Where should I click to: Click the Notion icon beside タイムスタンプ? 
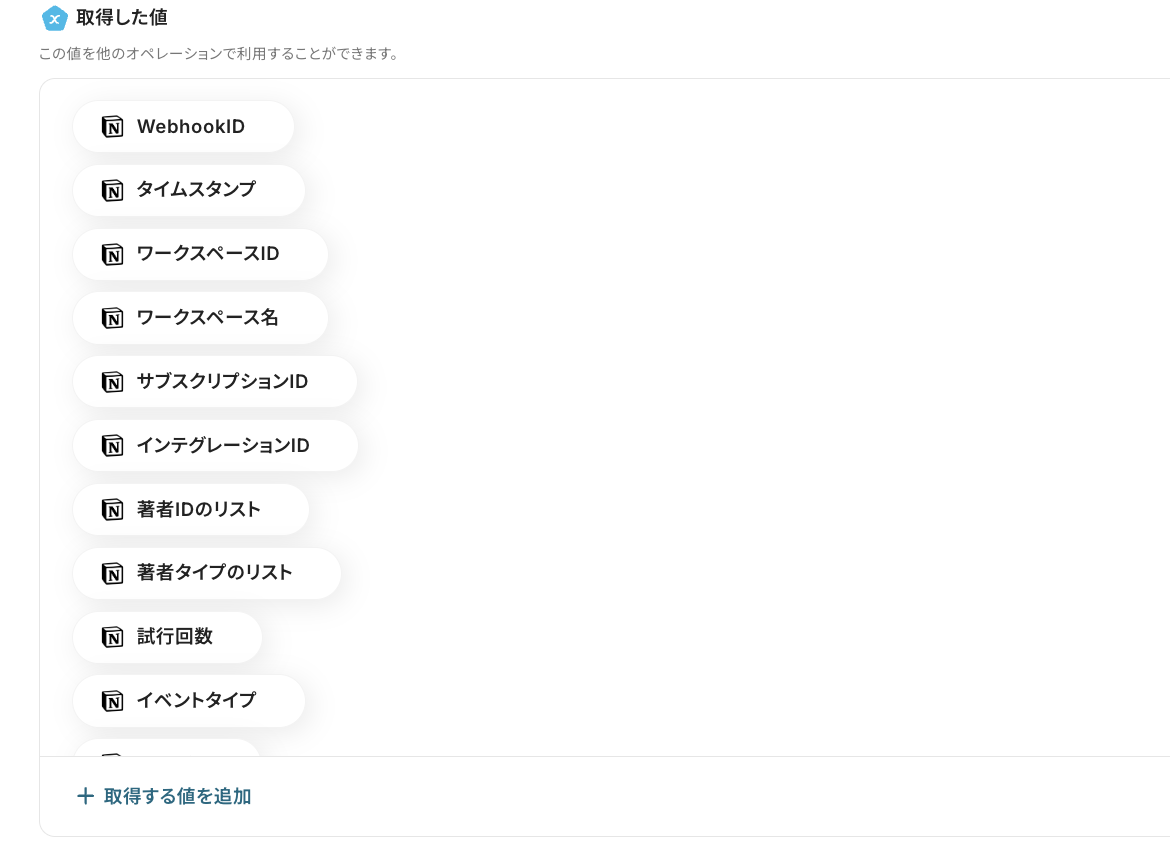[112, 190]
